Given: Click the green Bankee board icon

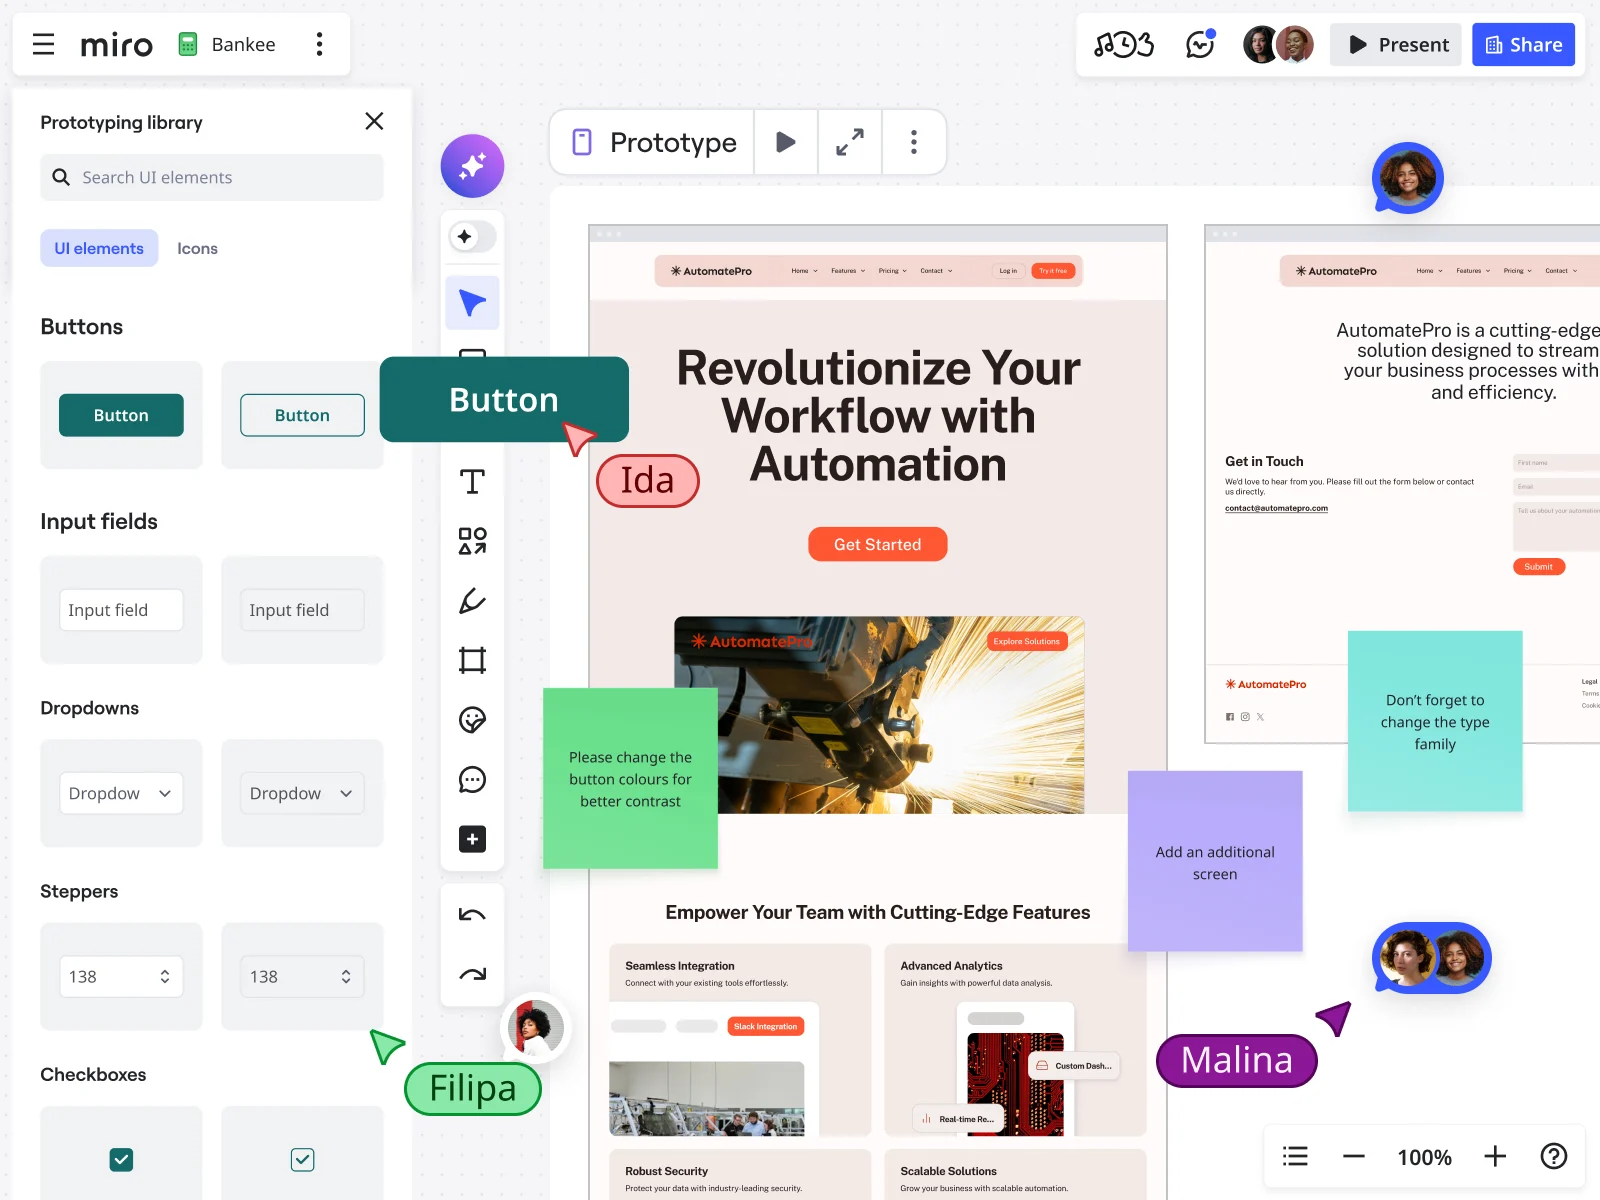Looking at the screenshot, I should coord(187,44).
